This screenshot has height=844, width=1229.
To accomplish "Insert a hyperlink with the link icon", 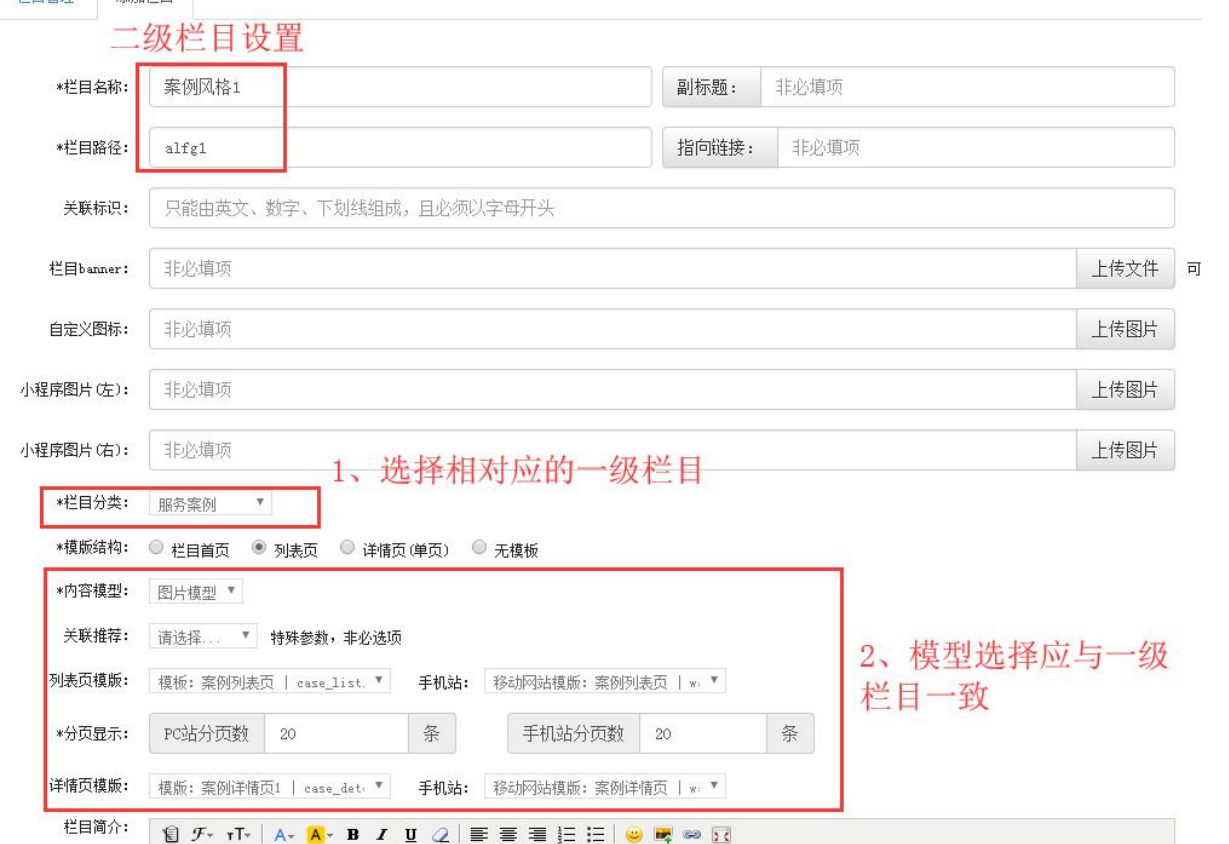I will [x=692, y=835].
